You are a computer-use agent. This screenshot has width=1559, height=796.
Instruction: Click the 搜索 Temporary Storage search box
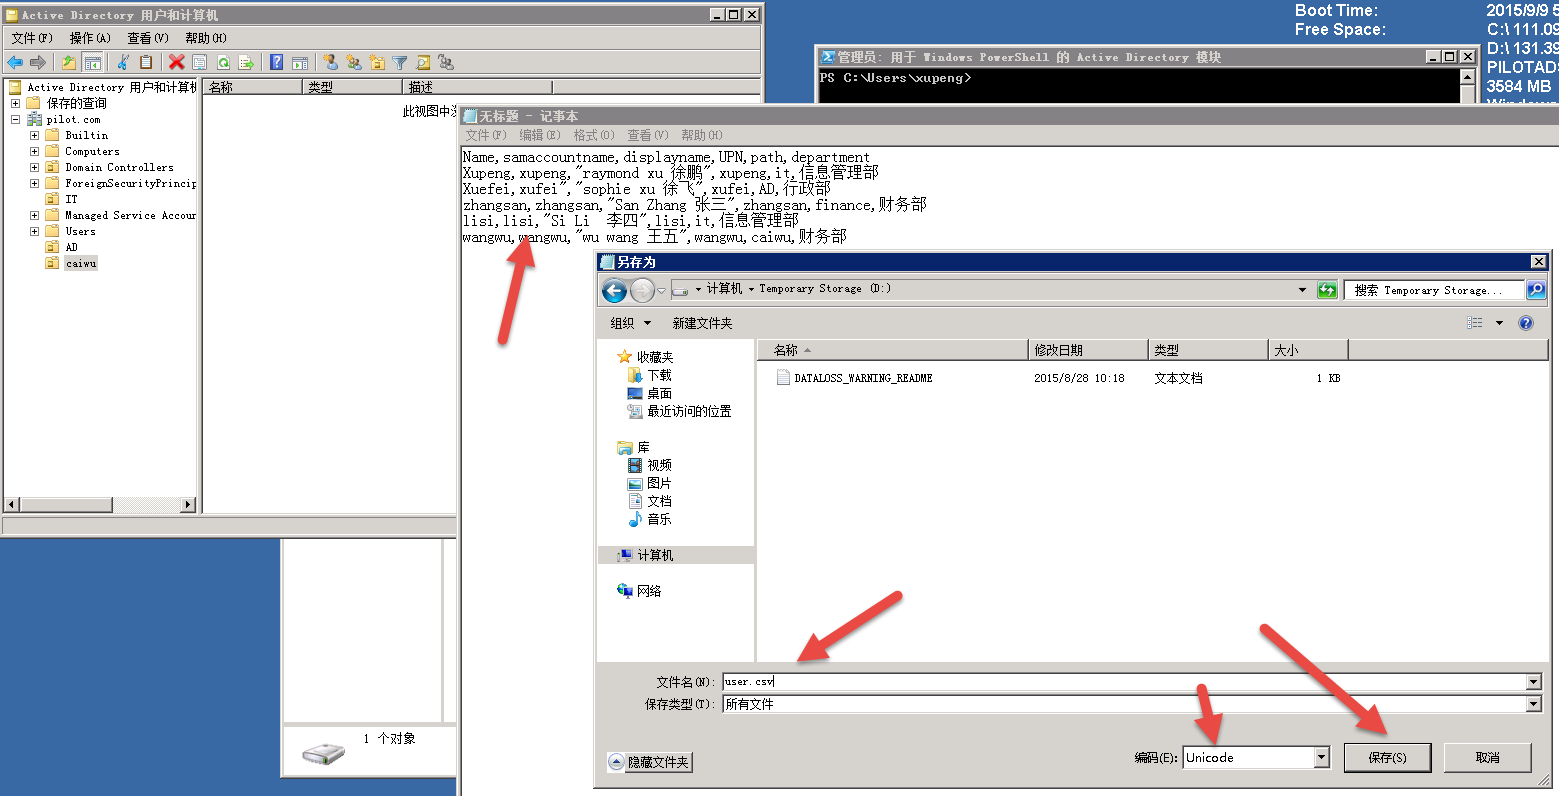pyautogui.click(x=1434, y=290)
